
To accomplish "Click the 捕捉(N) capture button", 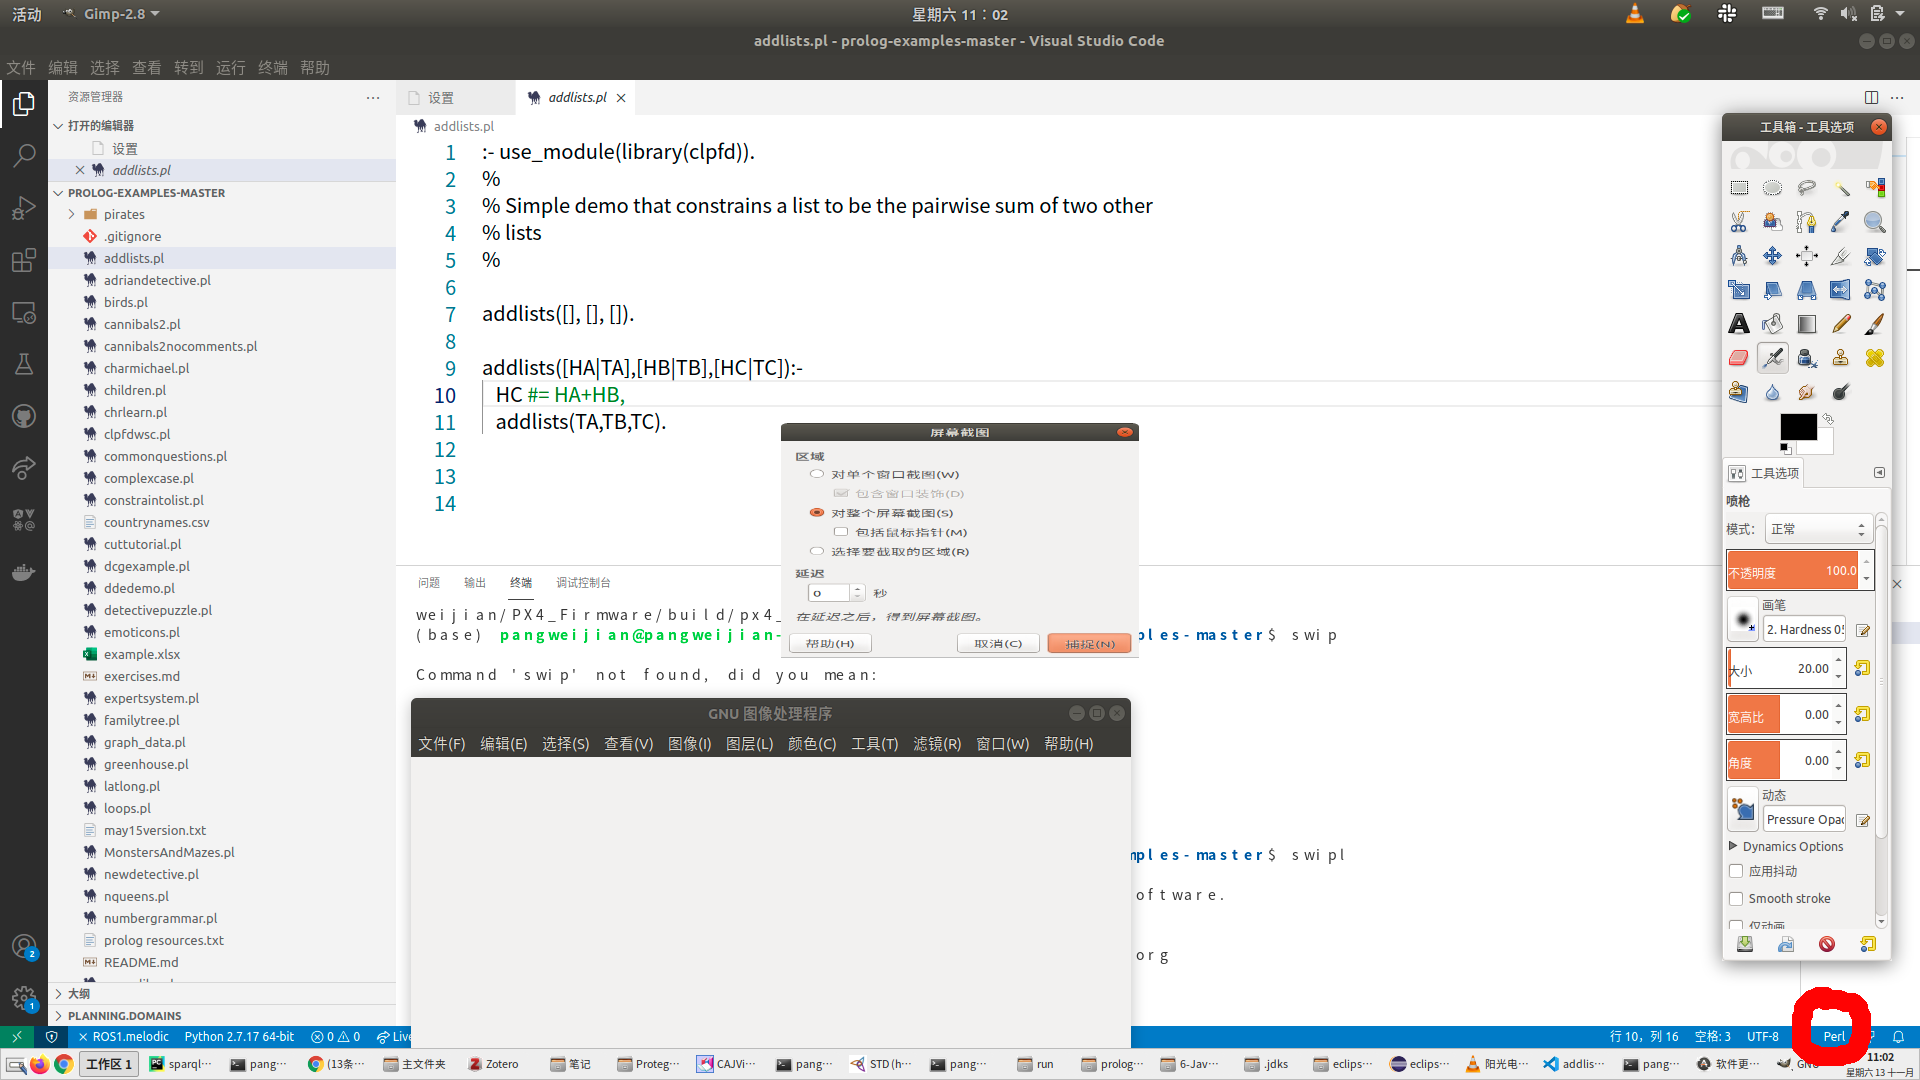I will [x=1088, y=643].
